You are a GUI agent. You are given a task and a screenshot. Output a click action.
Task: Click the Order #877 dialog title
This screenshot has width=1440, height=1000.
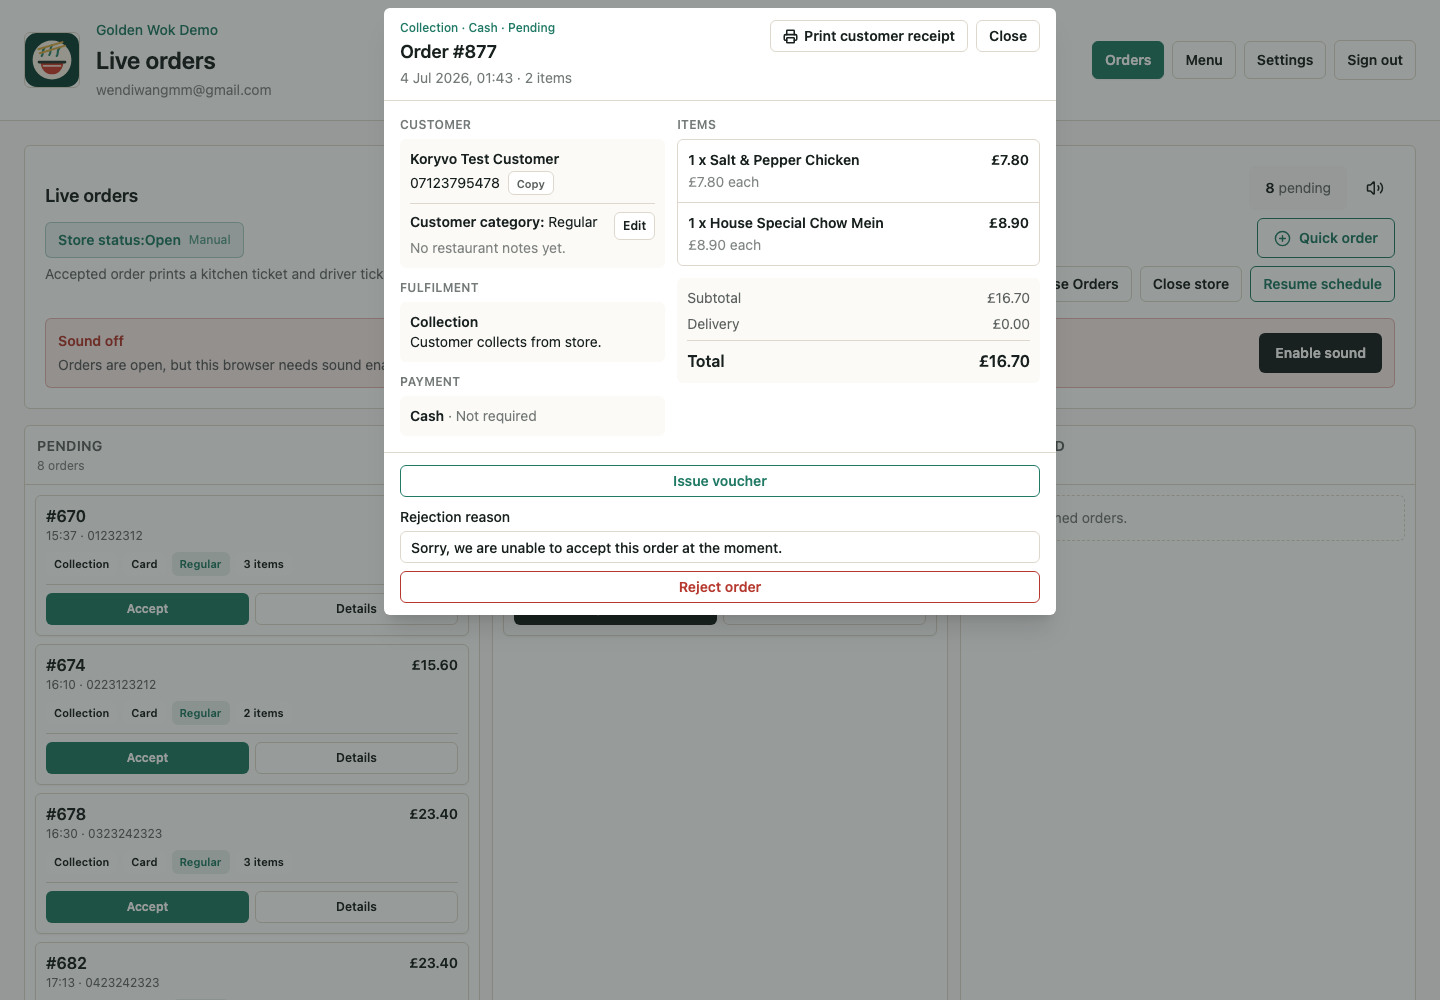click(448, 52)
